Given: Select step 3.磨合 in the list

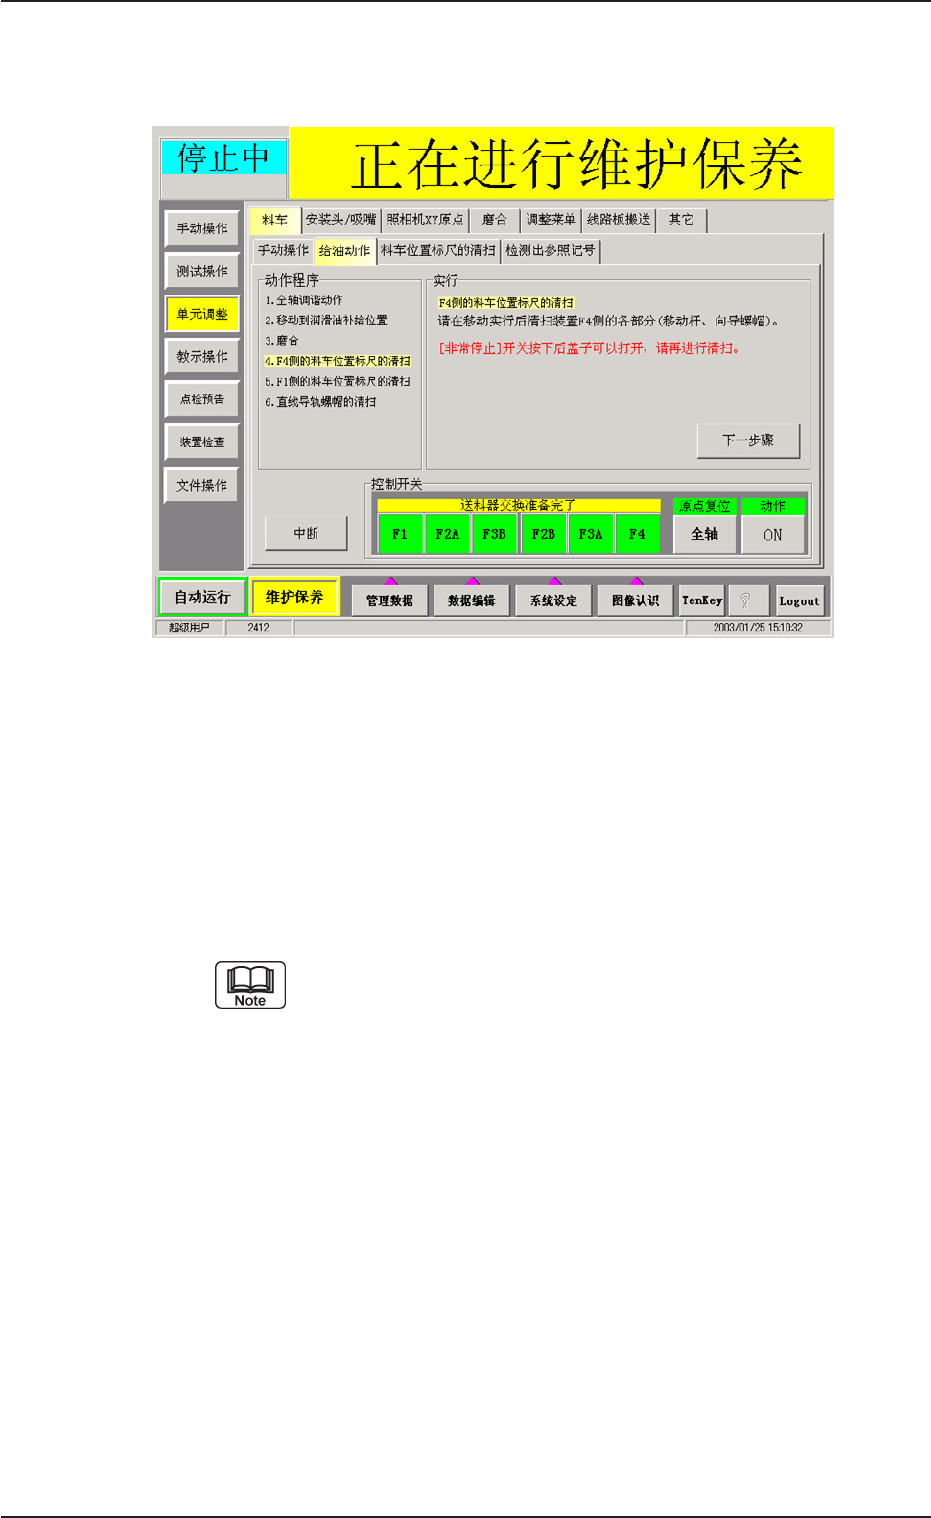Looking at the screenshot, I should (282, 341).
